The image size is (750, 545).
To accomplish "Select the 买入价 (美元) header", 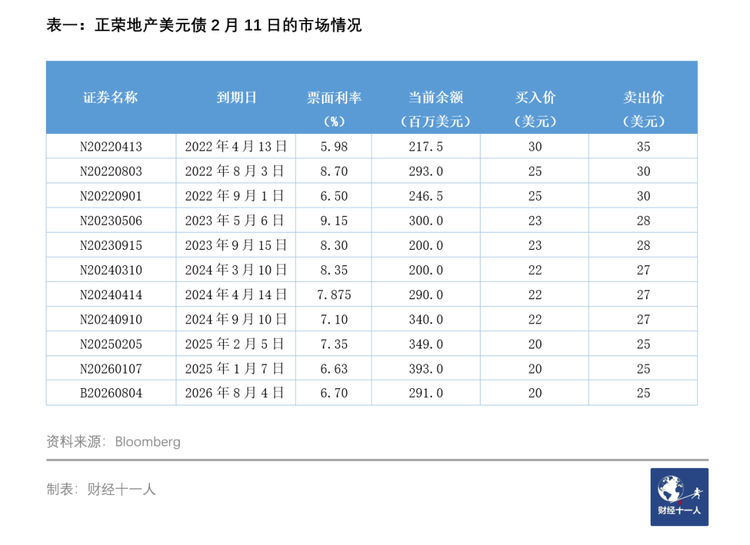I will click(535, 109).
